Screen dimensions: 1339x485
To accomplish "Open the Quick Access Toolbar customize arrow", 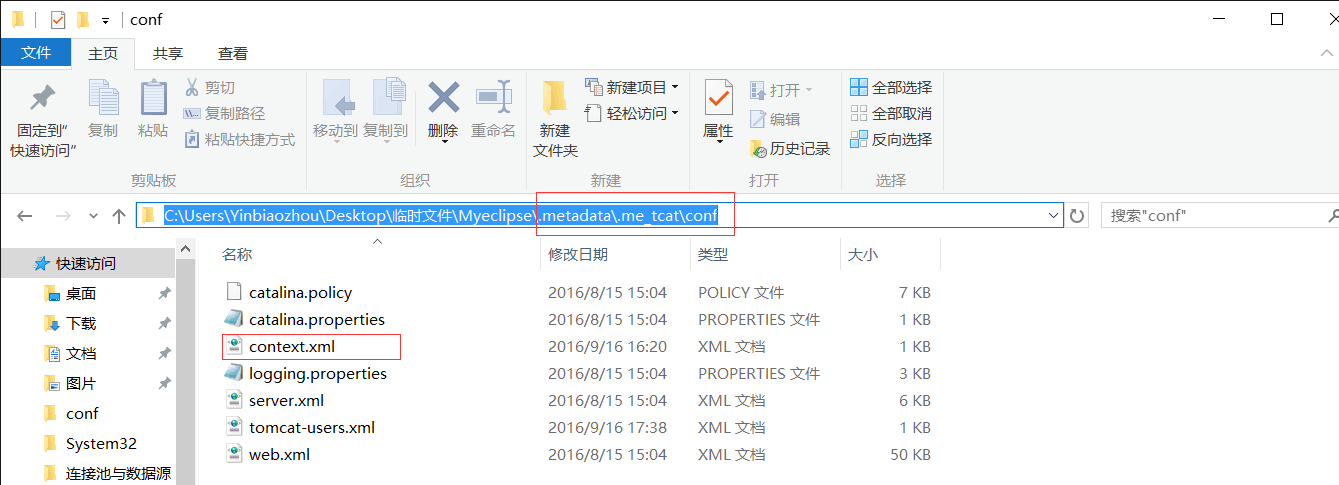I will [x=105, y=20].
